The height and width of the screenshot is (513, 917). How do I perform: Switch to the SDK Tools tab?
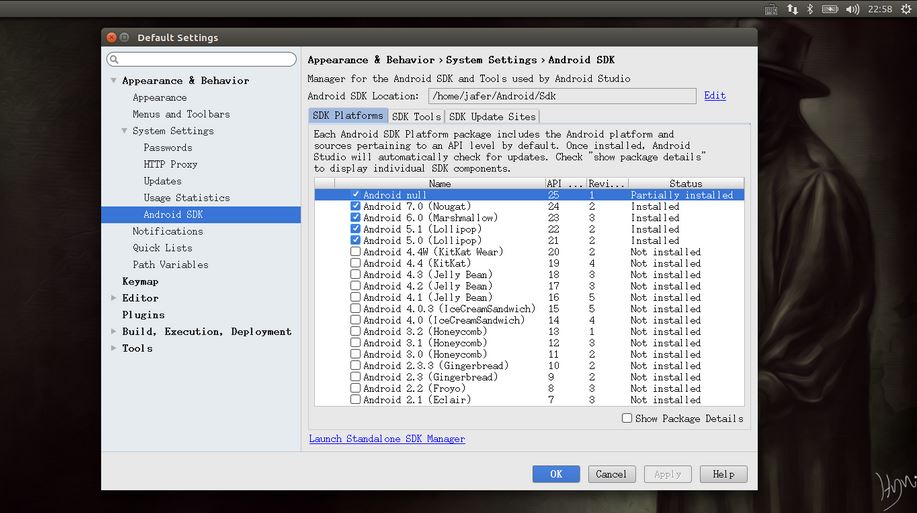point(416,116)
